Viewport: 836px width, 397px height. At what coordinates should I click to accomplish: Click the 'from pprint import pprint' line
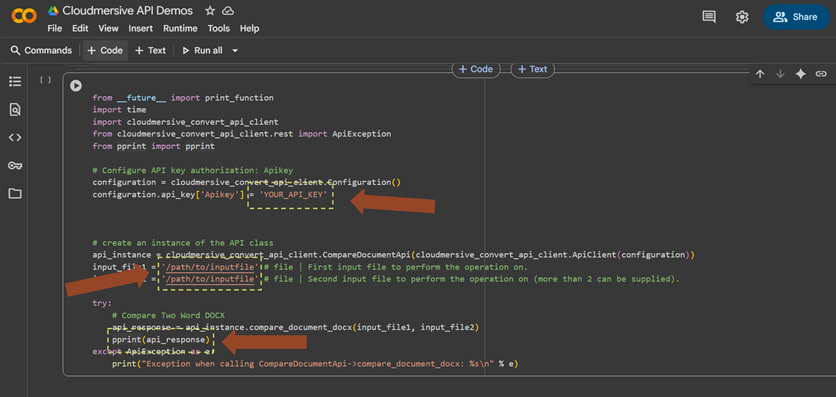[x=155, y=146]
